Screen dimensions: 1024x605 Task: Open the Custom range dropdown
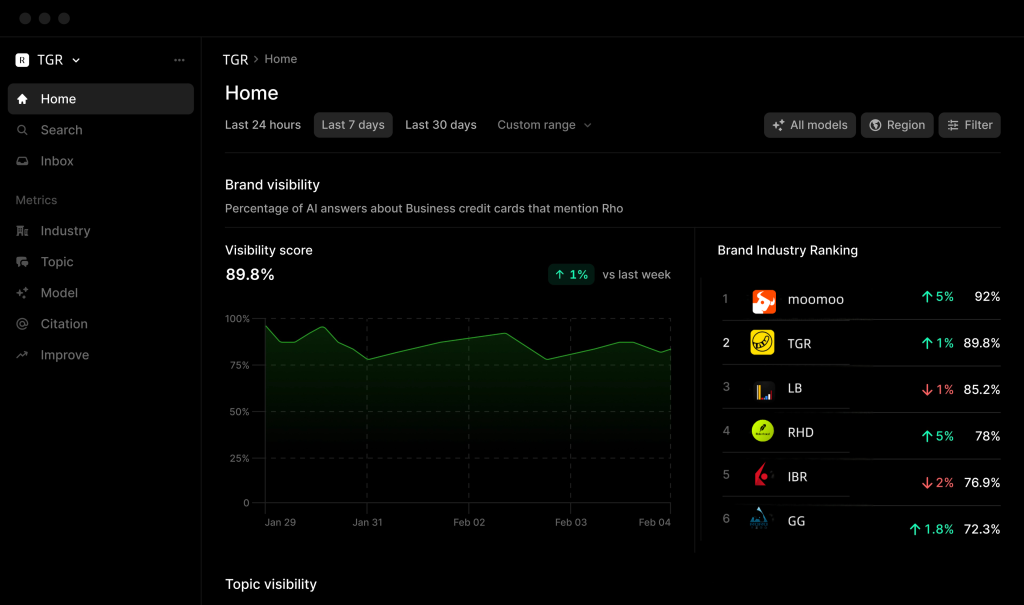[x=544, y=125]
